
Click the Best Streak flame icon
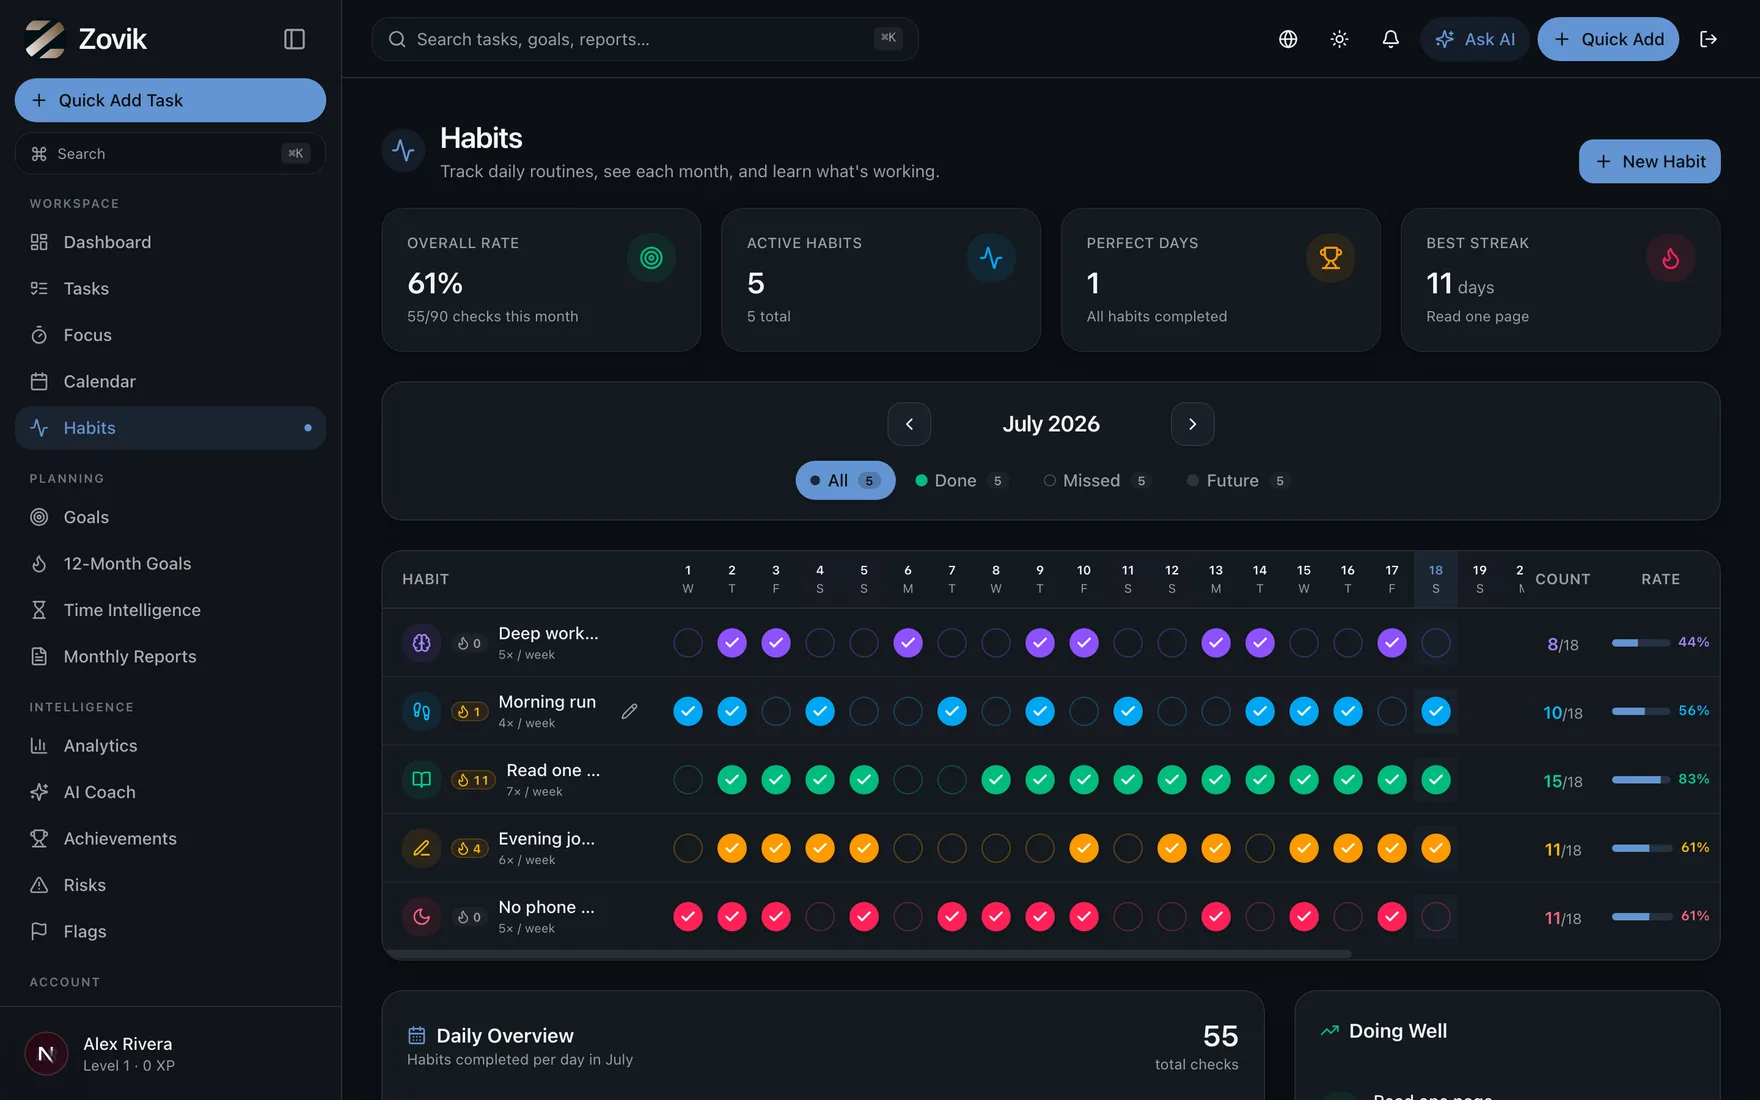click(1670, 258)
